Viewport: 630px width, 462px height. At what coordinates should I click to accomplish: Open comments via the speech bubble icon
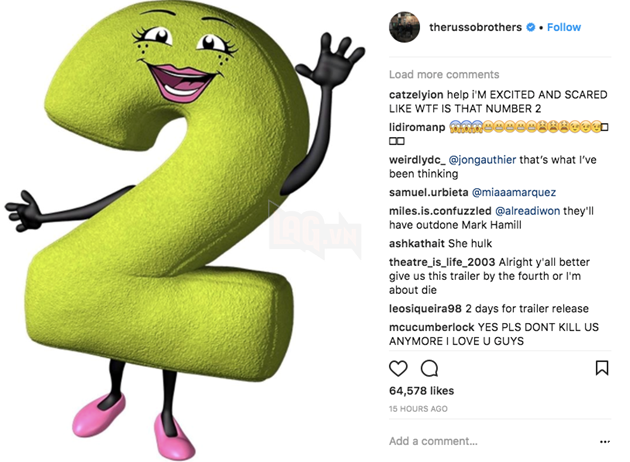[429, 368]
